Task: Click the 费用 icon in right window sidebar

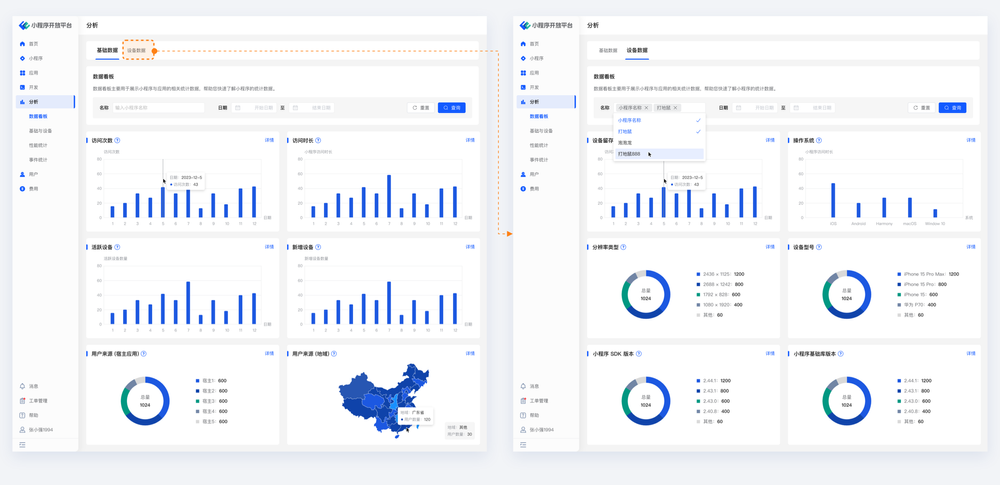Action: 523,188
